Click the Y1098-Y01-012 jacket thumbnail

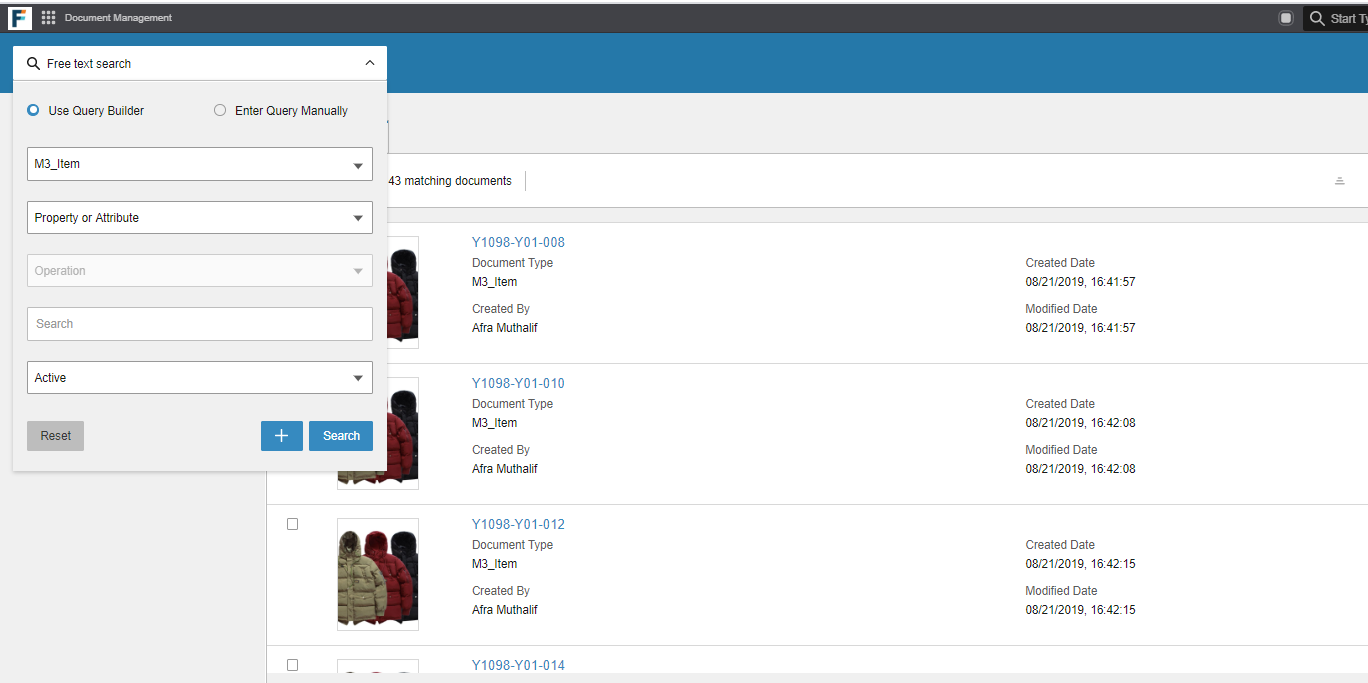click(377, 574)
